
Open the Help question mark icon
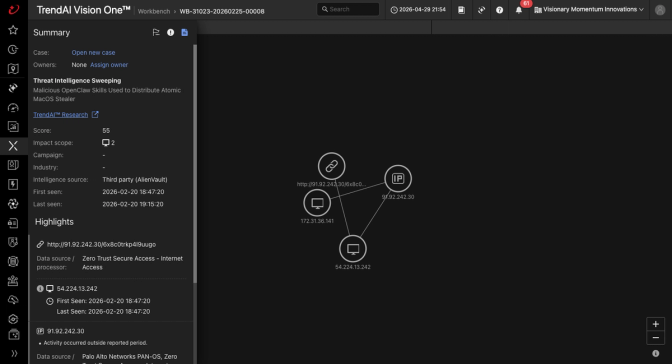tap(499, 9)
